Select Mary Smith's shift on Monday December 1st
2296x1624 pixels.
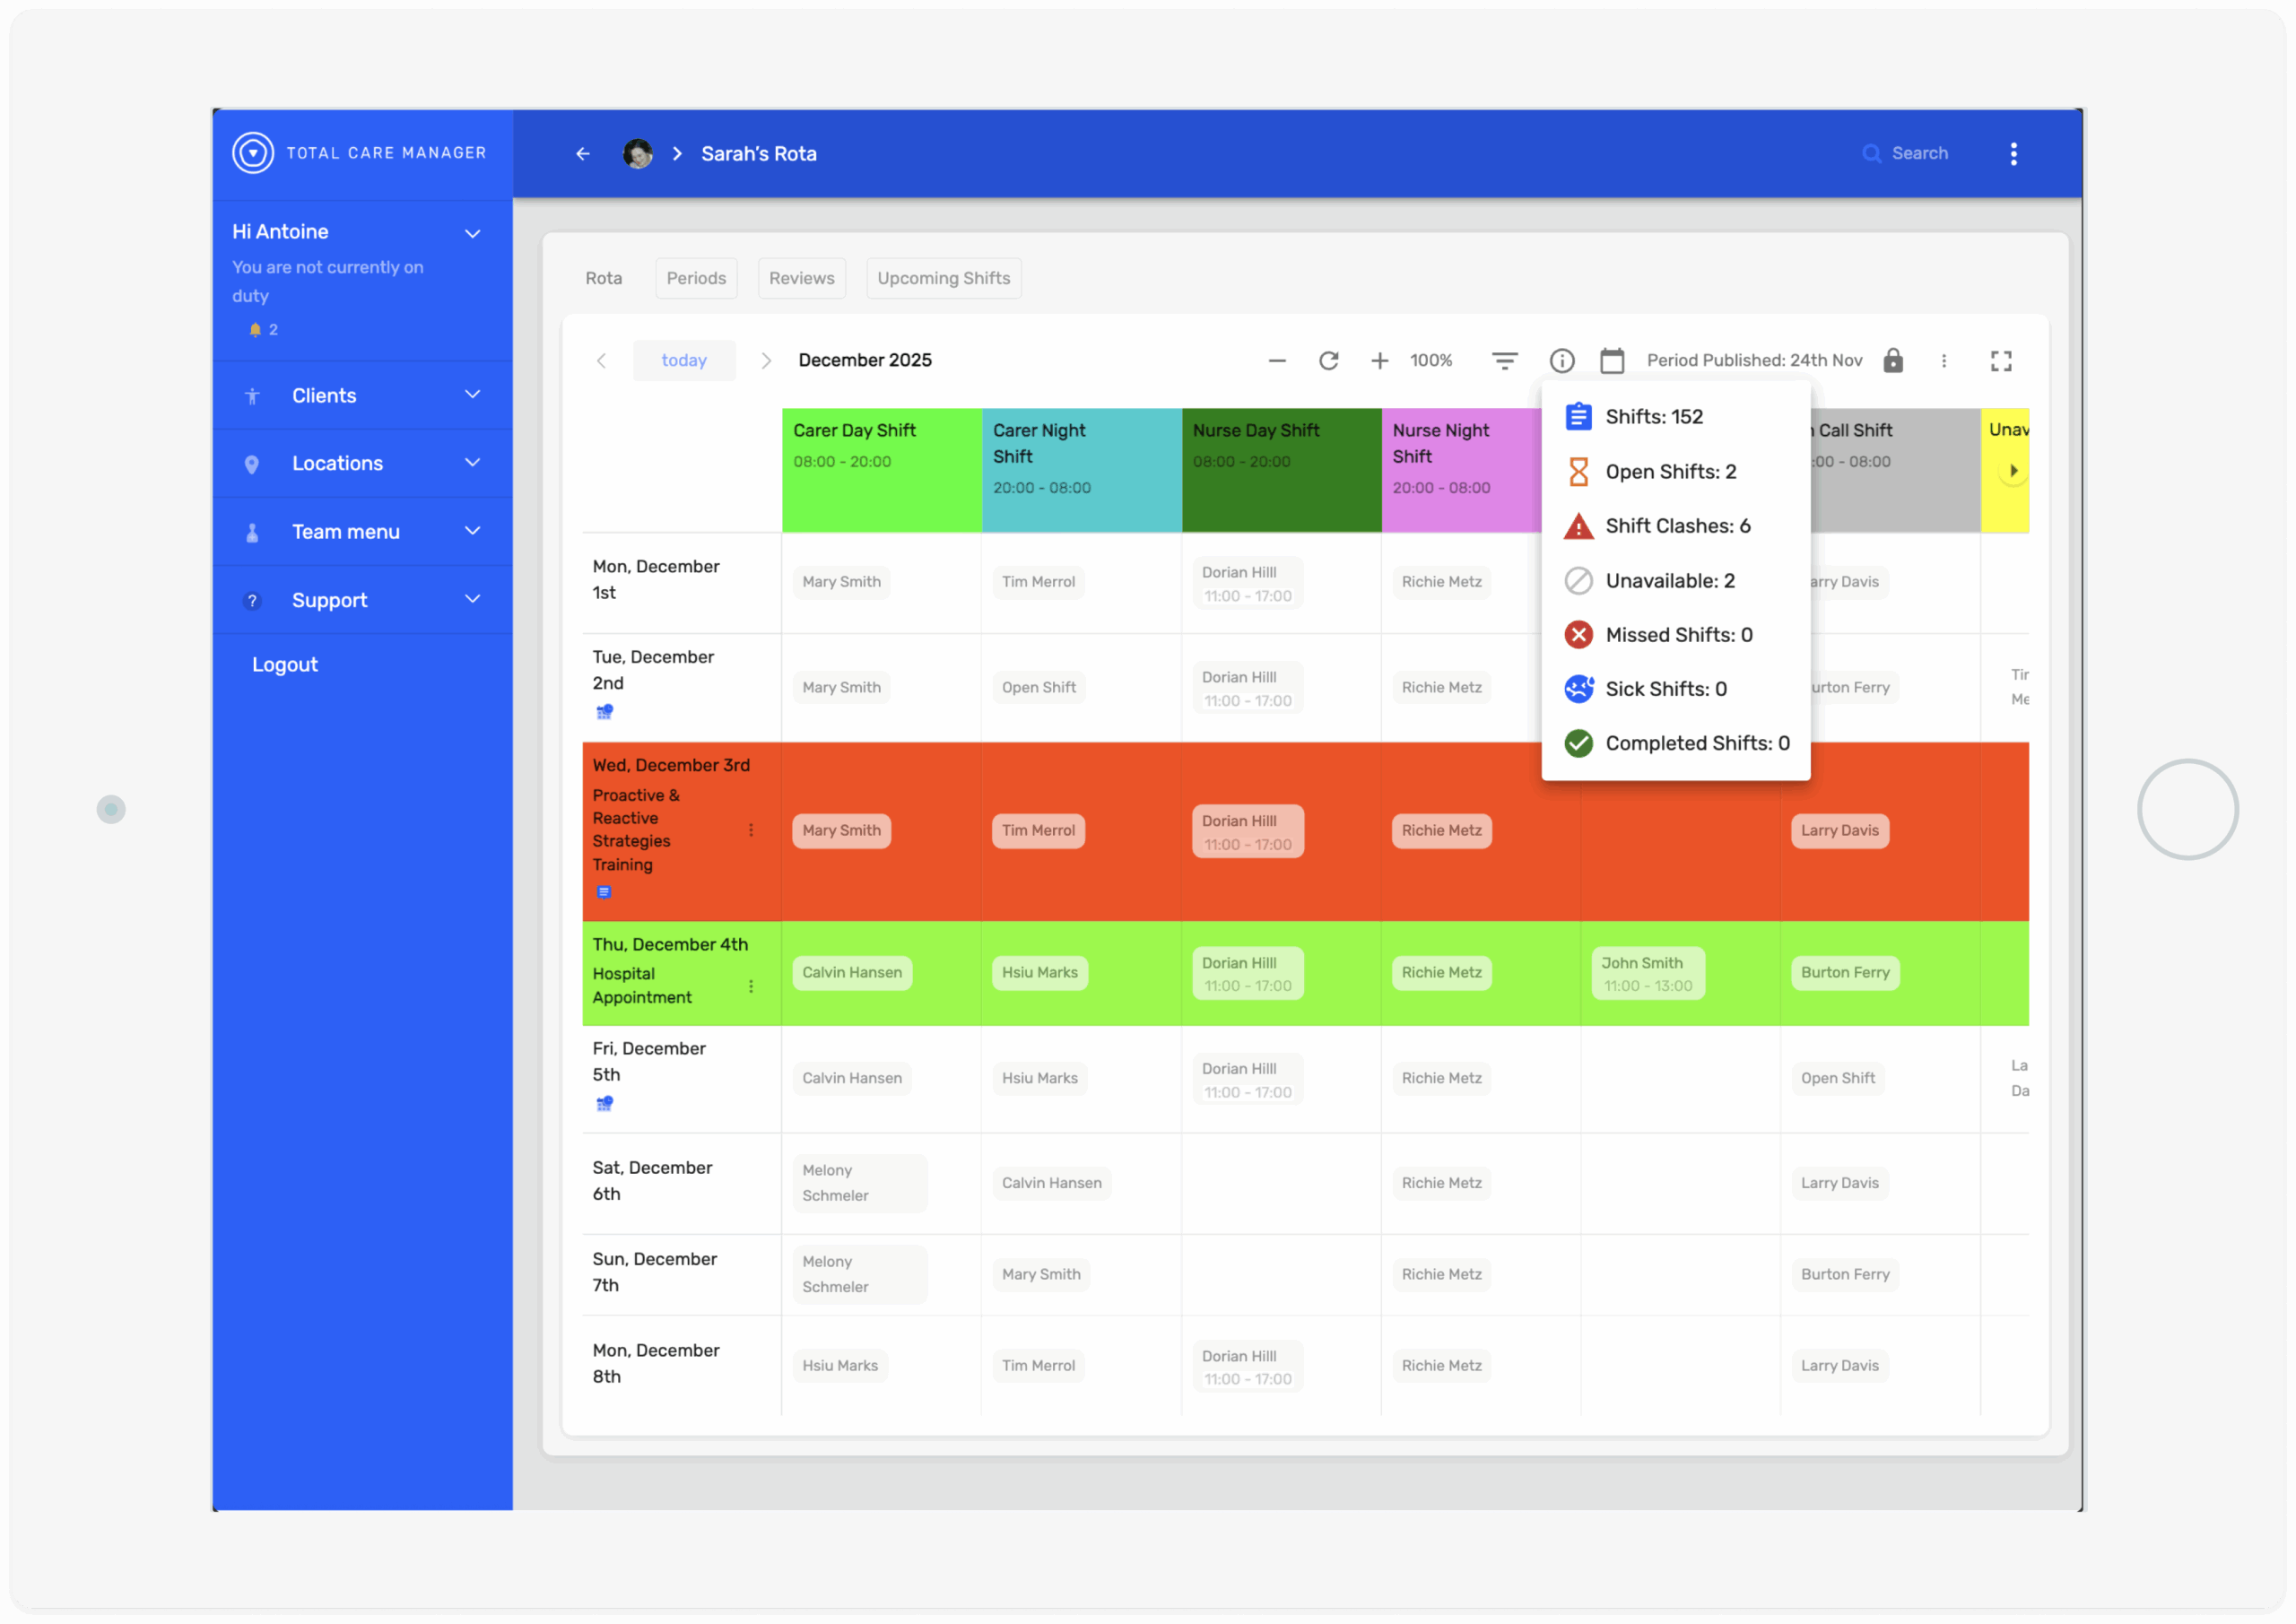click(841, 581)
